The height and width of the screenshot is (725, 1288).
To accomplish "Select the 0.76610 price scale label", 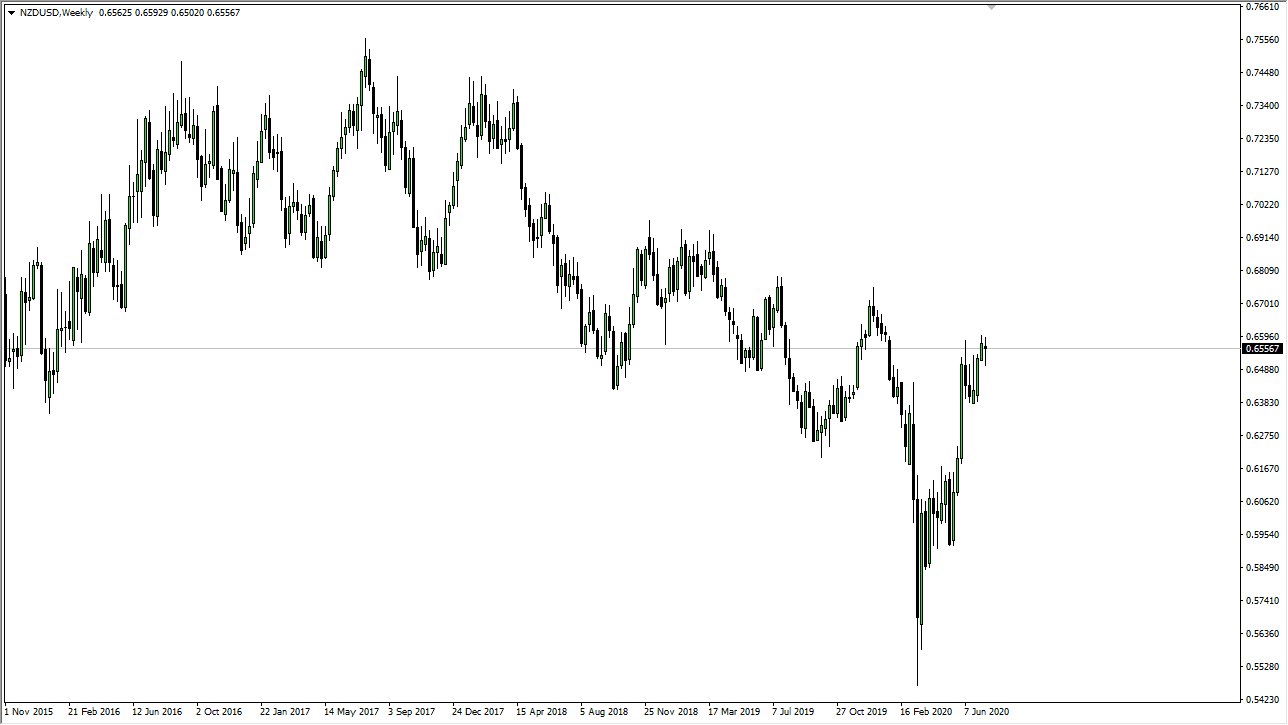I will 1260,7.
